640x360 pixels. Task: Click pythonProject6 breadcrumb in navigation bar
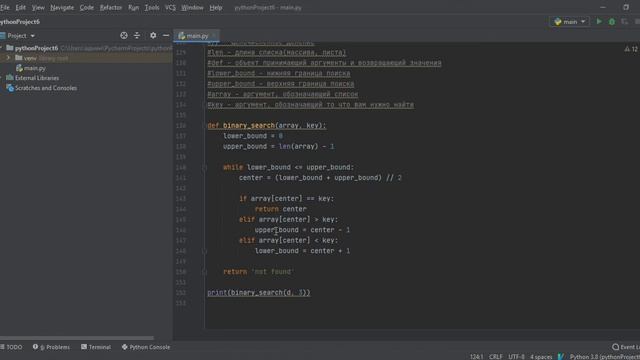click(20, 22)
